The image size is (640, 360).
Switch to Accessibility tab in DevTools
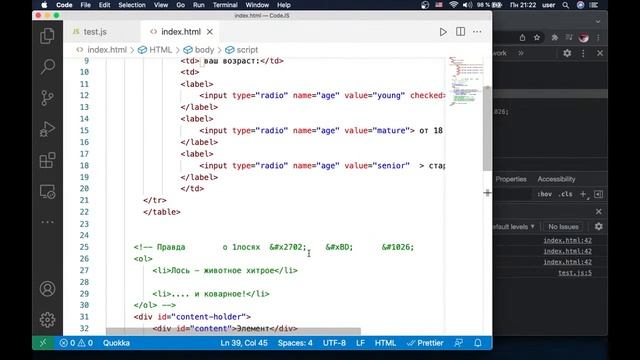[556, 179]
